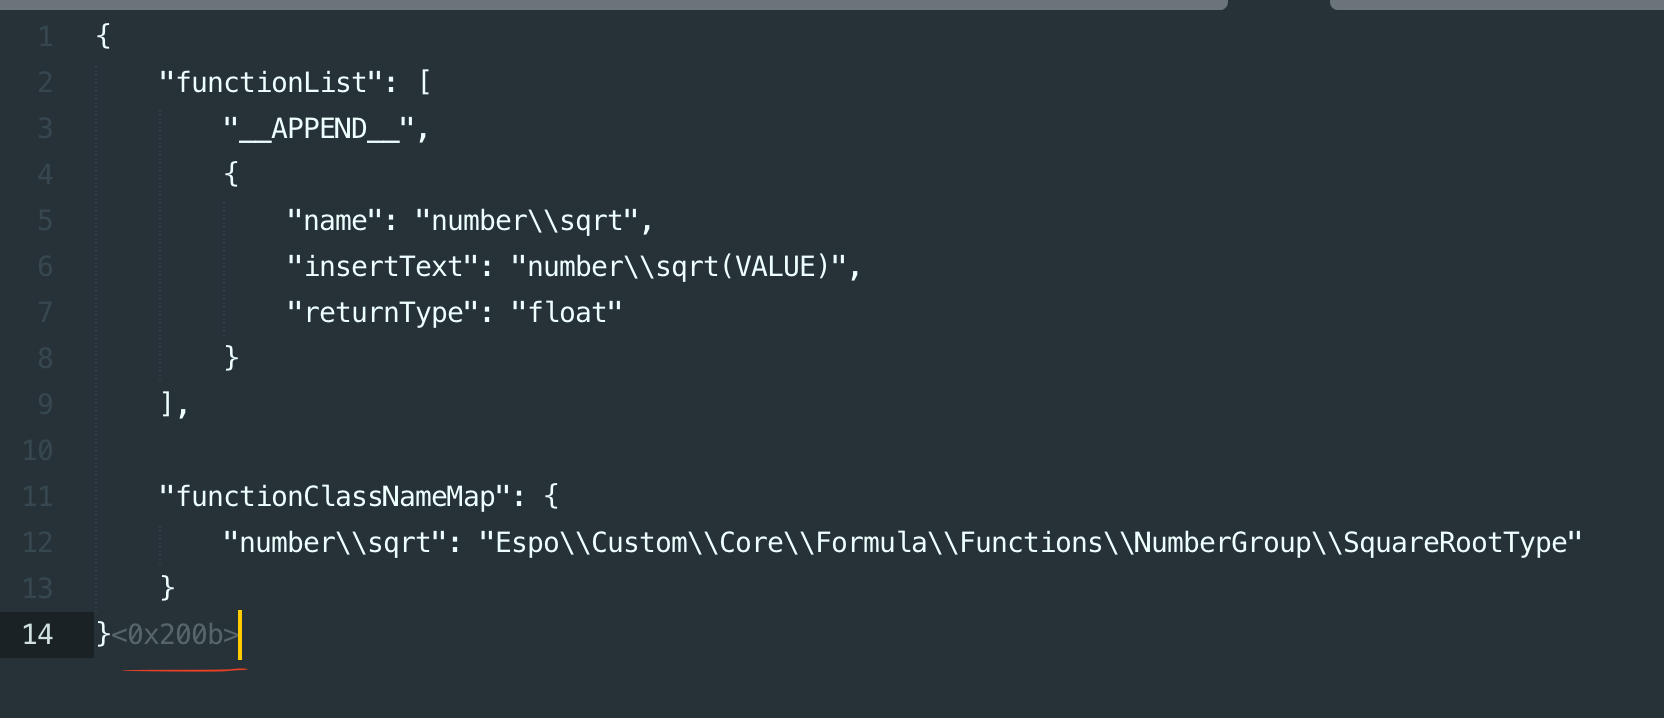Click the "functionClassNameMap" key
The width and height of the screenshot is (1664, 718).
coord(335,496)
